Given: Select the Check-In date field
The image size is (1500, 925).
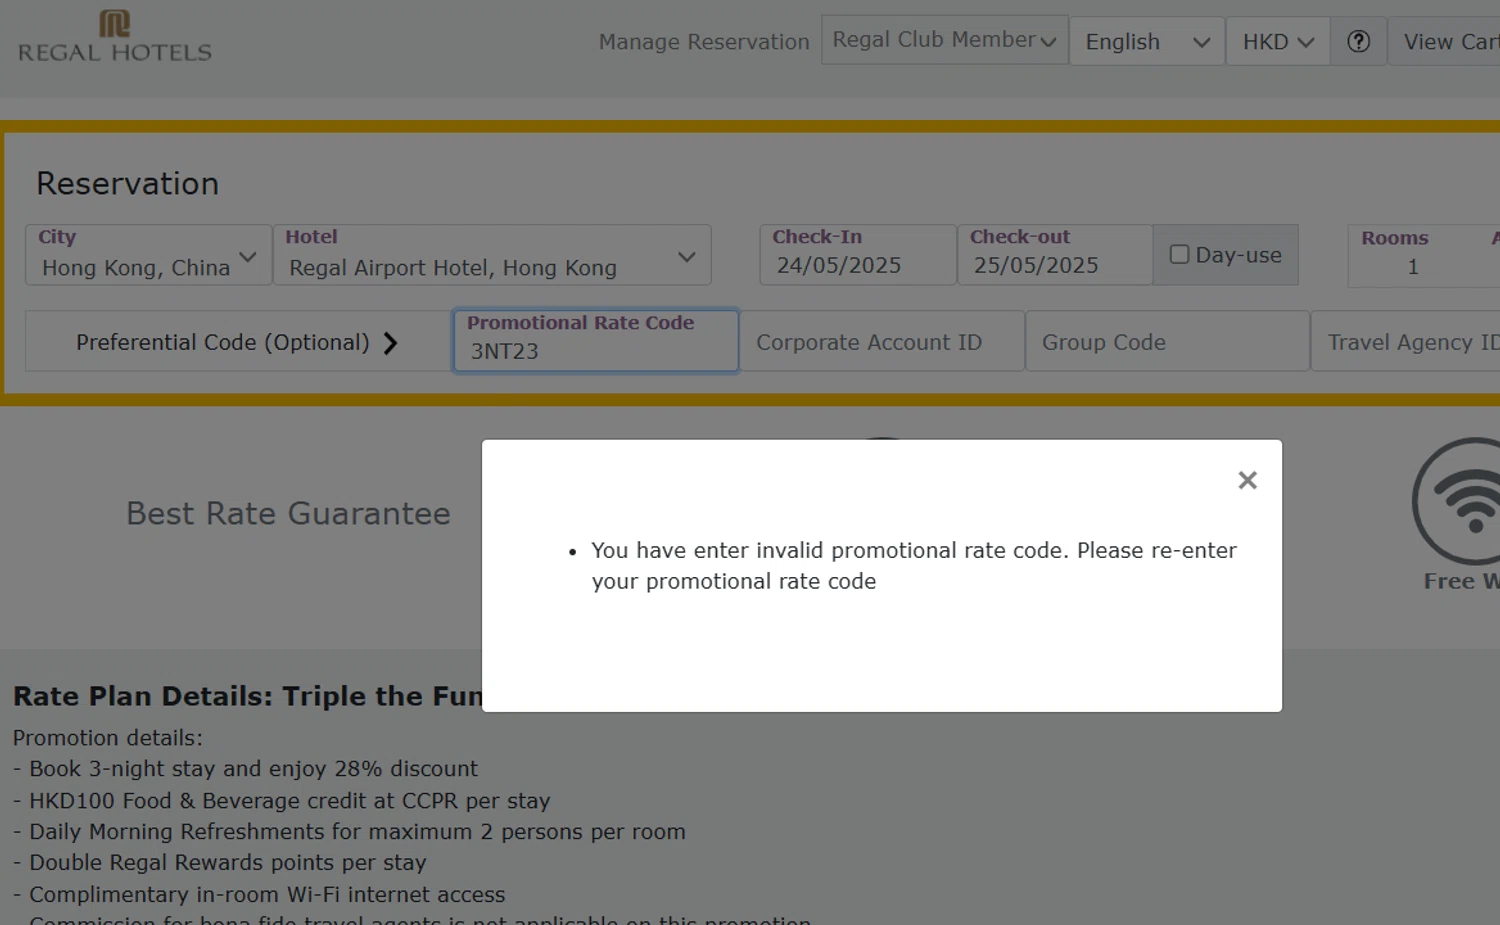Looking at the screenshot, I should (858, 255).
